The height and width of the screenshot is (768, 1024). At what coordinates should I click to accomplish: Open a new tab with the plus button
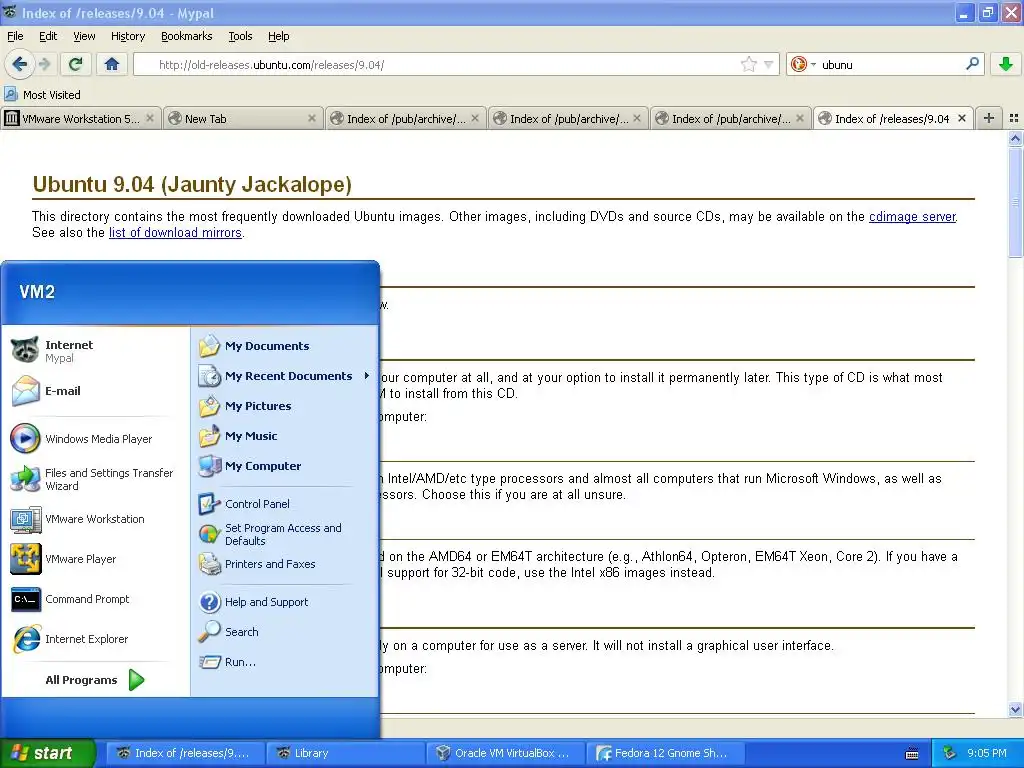989,118
